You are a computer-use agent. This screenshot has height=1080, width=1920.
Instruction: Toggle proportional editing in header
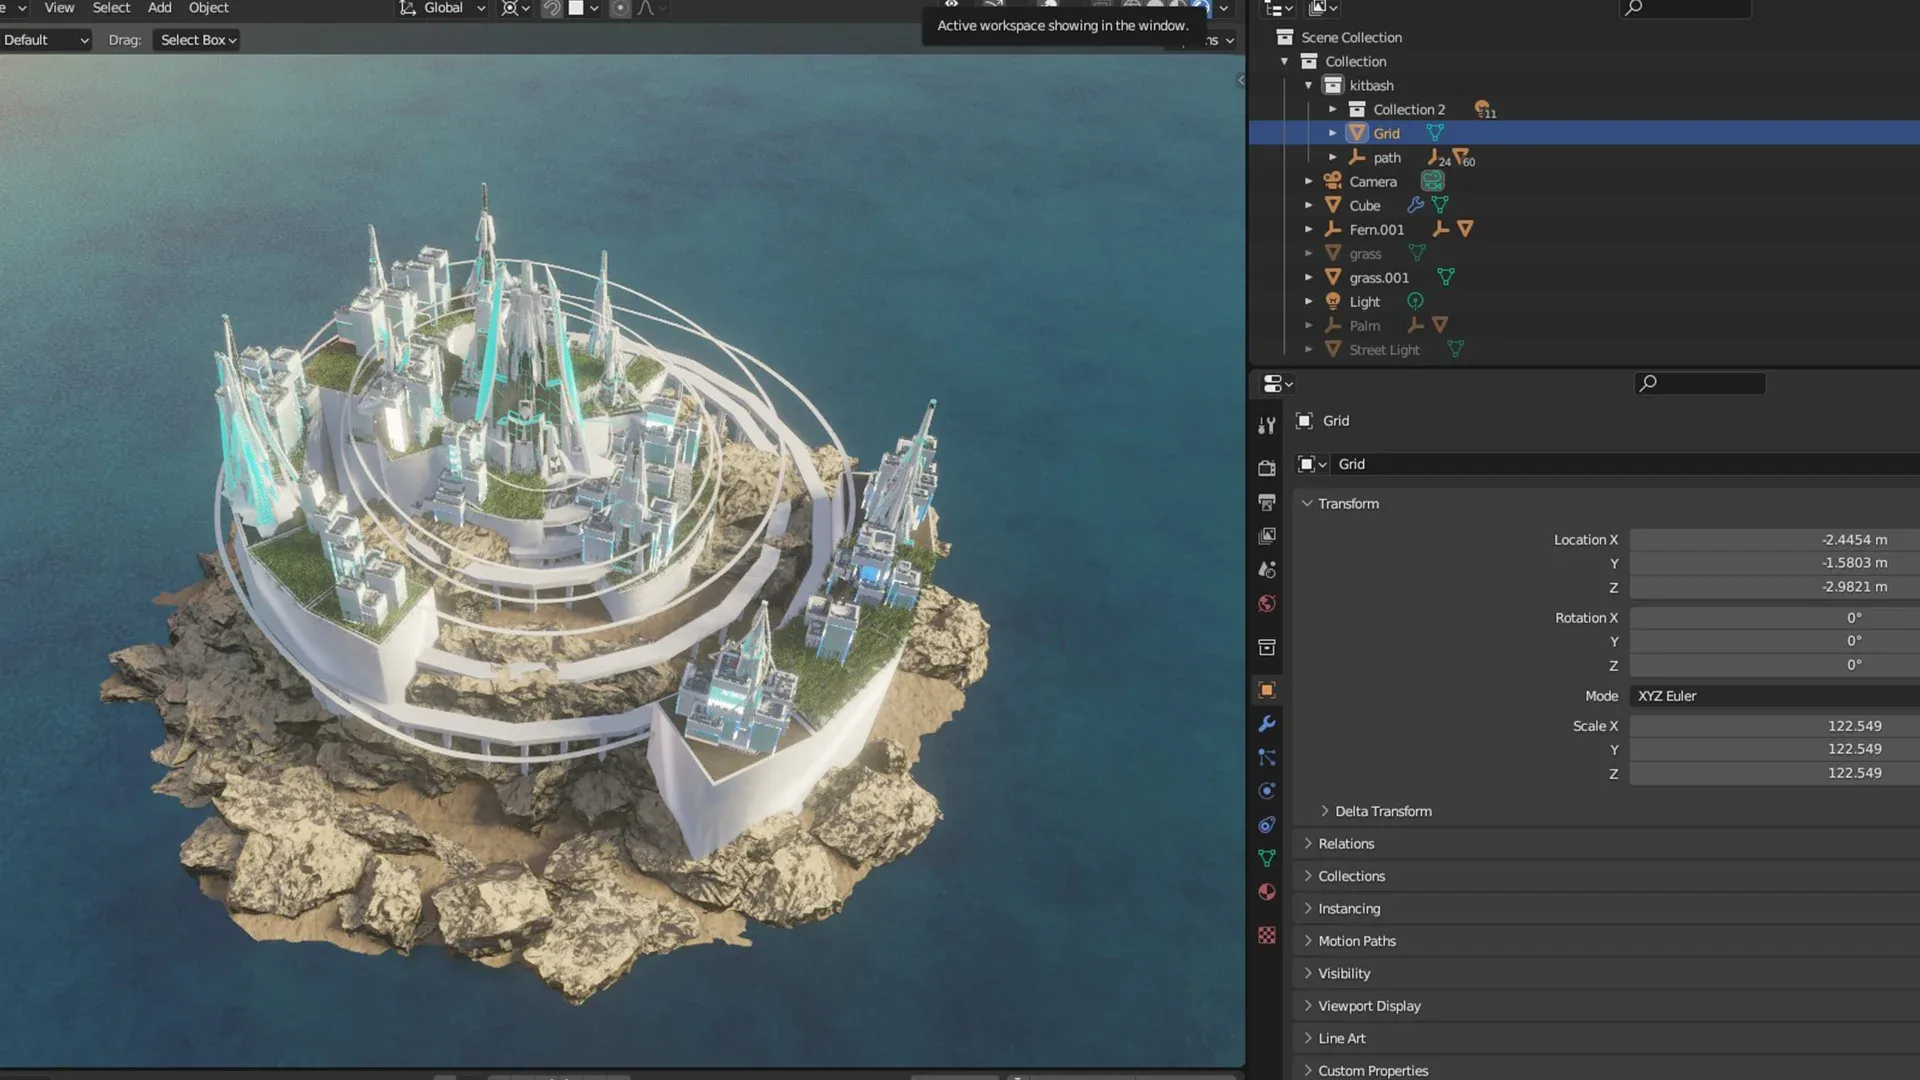pyautogui.click(x=620, y=8)
